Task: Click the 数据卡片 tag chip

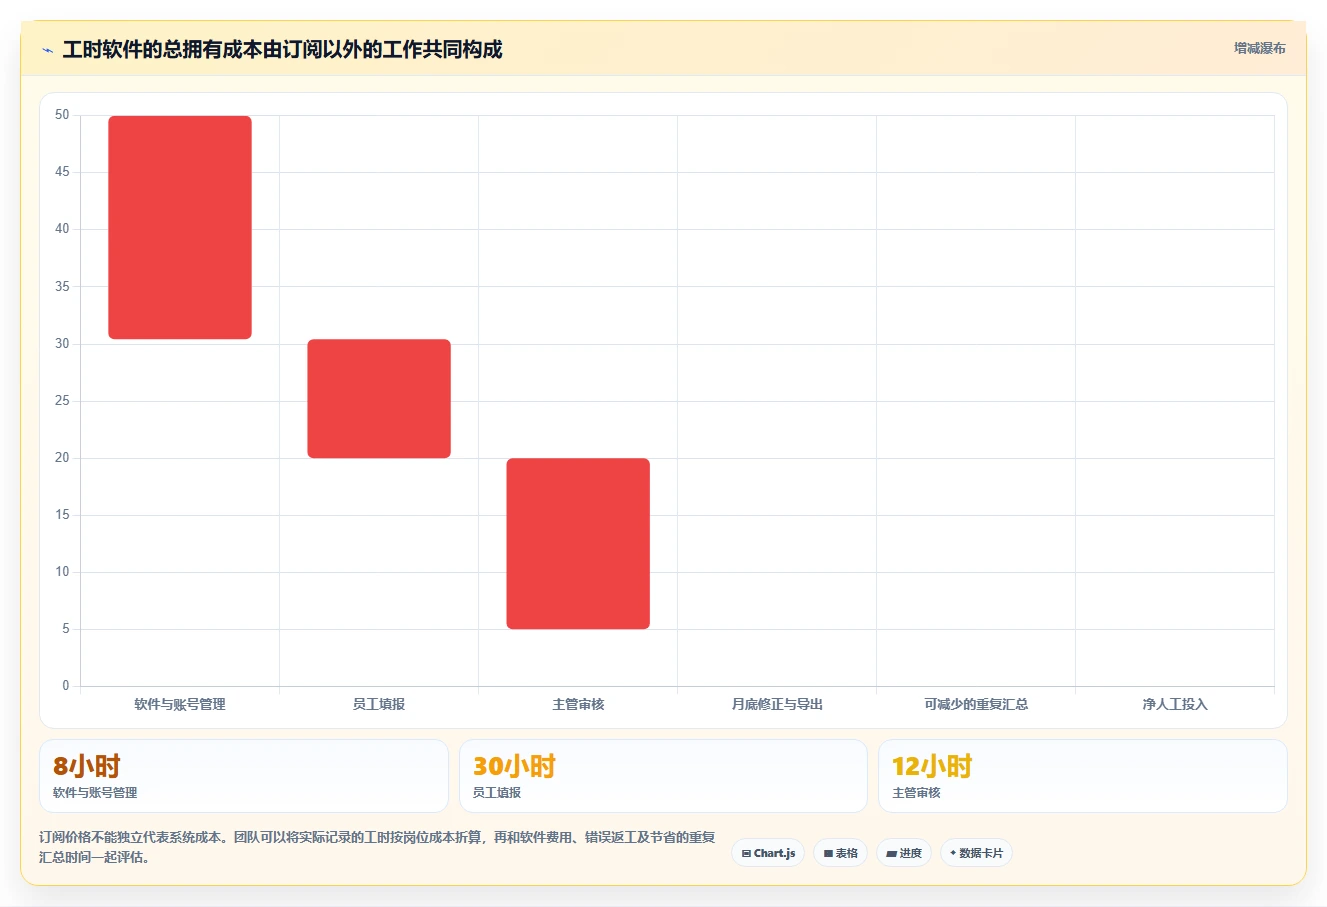Action: [x=976, y=853]
